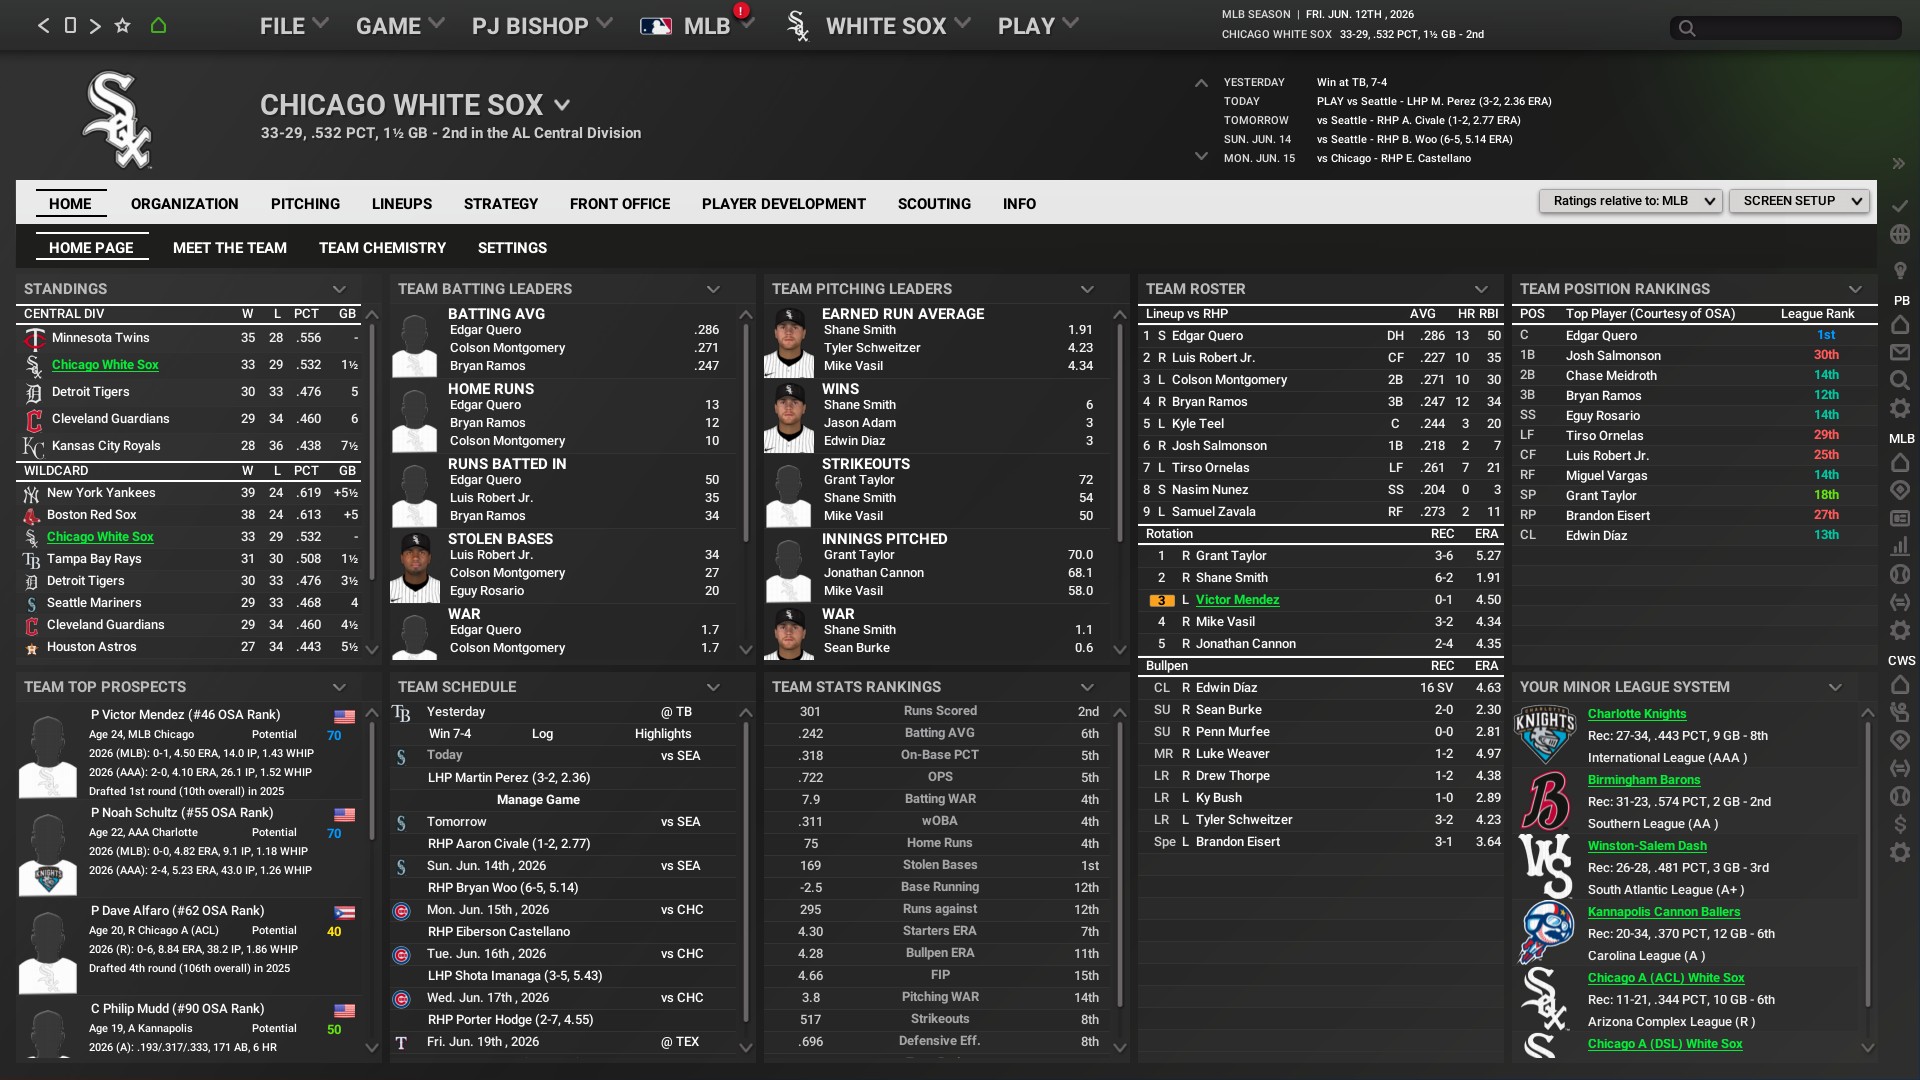The height and width of the screenshot is (1080, 1920).
Task: Expand the Team Batting Leaders panel chevron
Action: pos(713,290)
